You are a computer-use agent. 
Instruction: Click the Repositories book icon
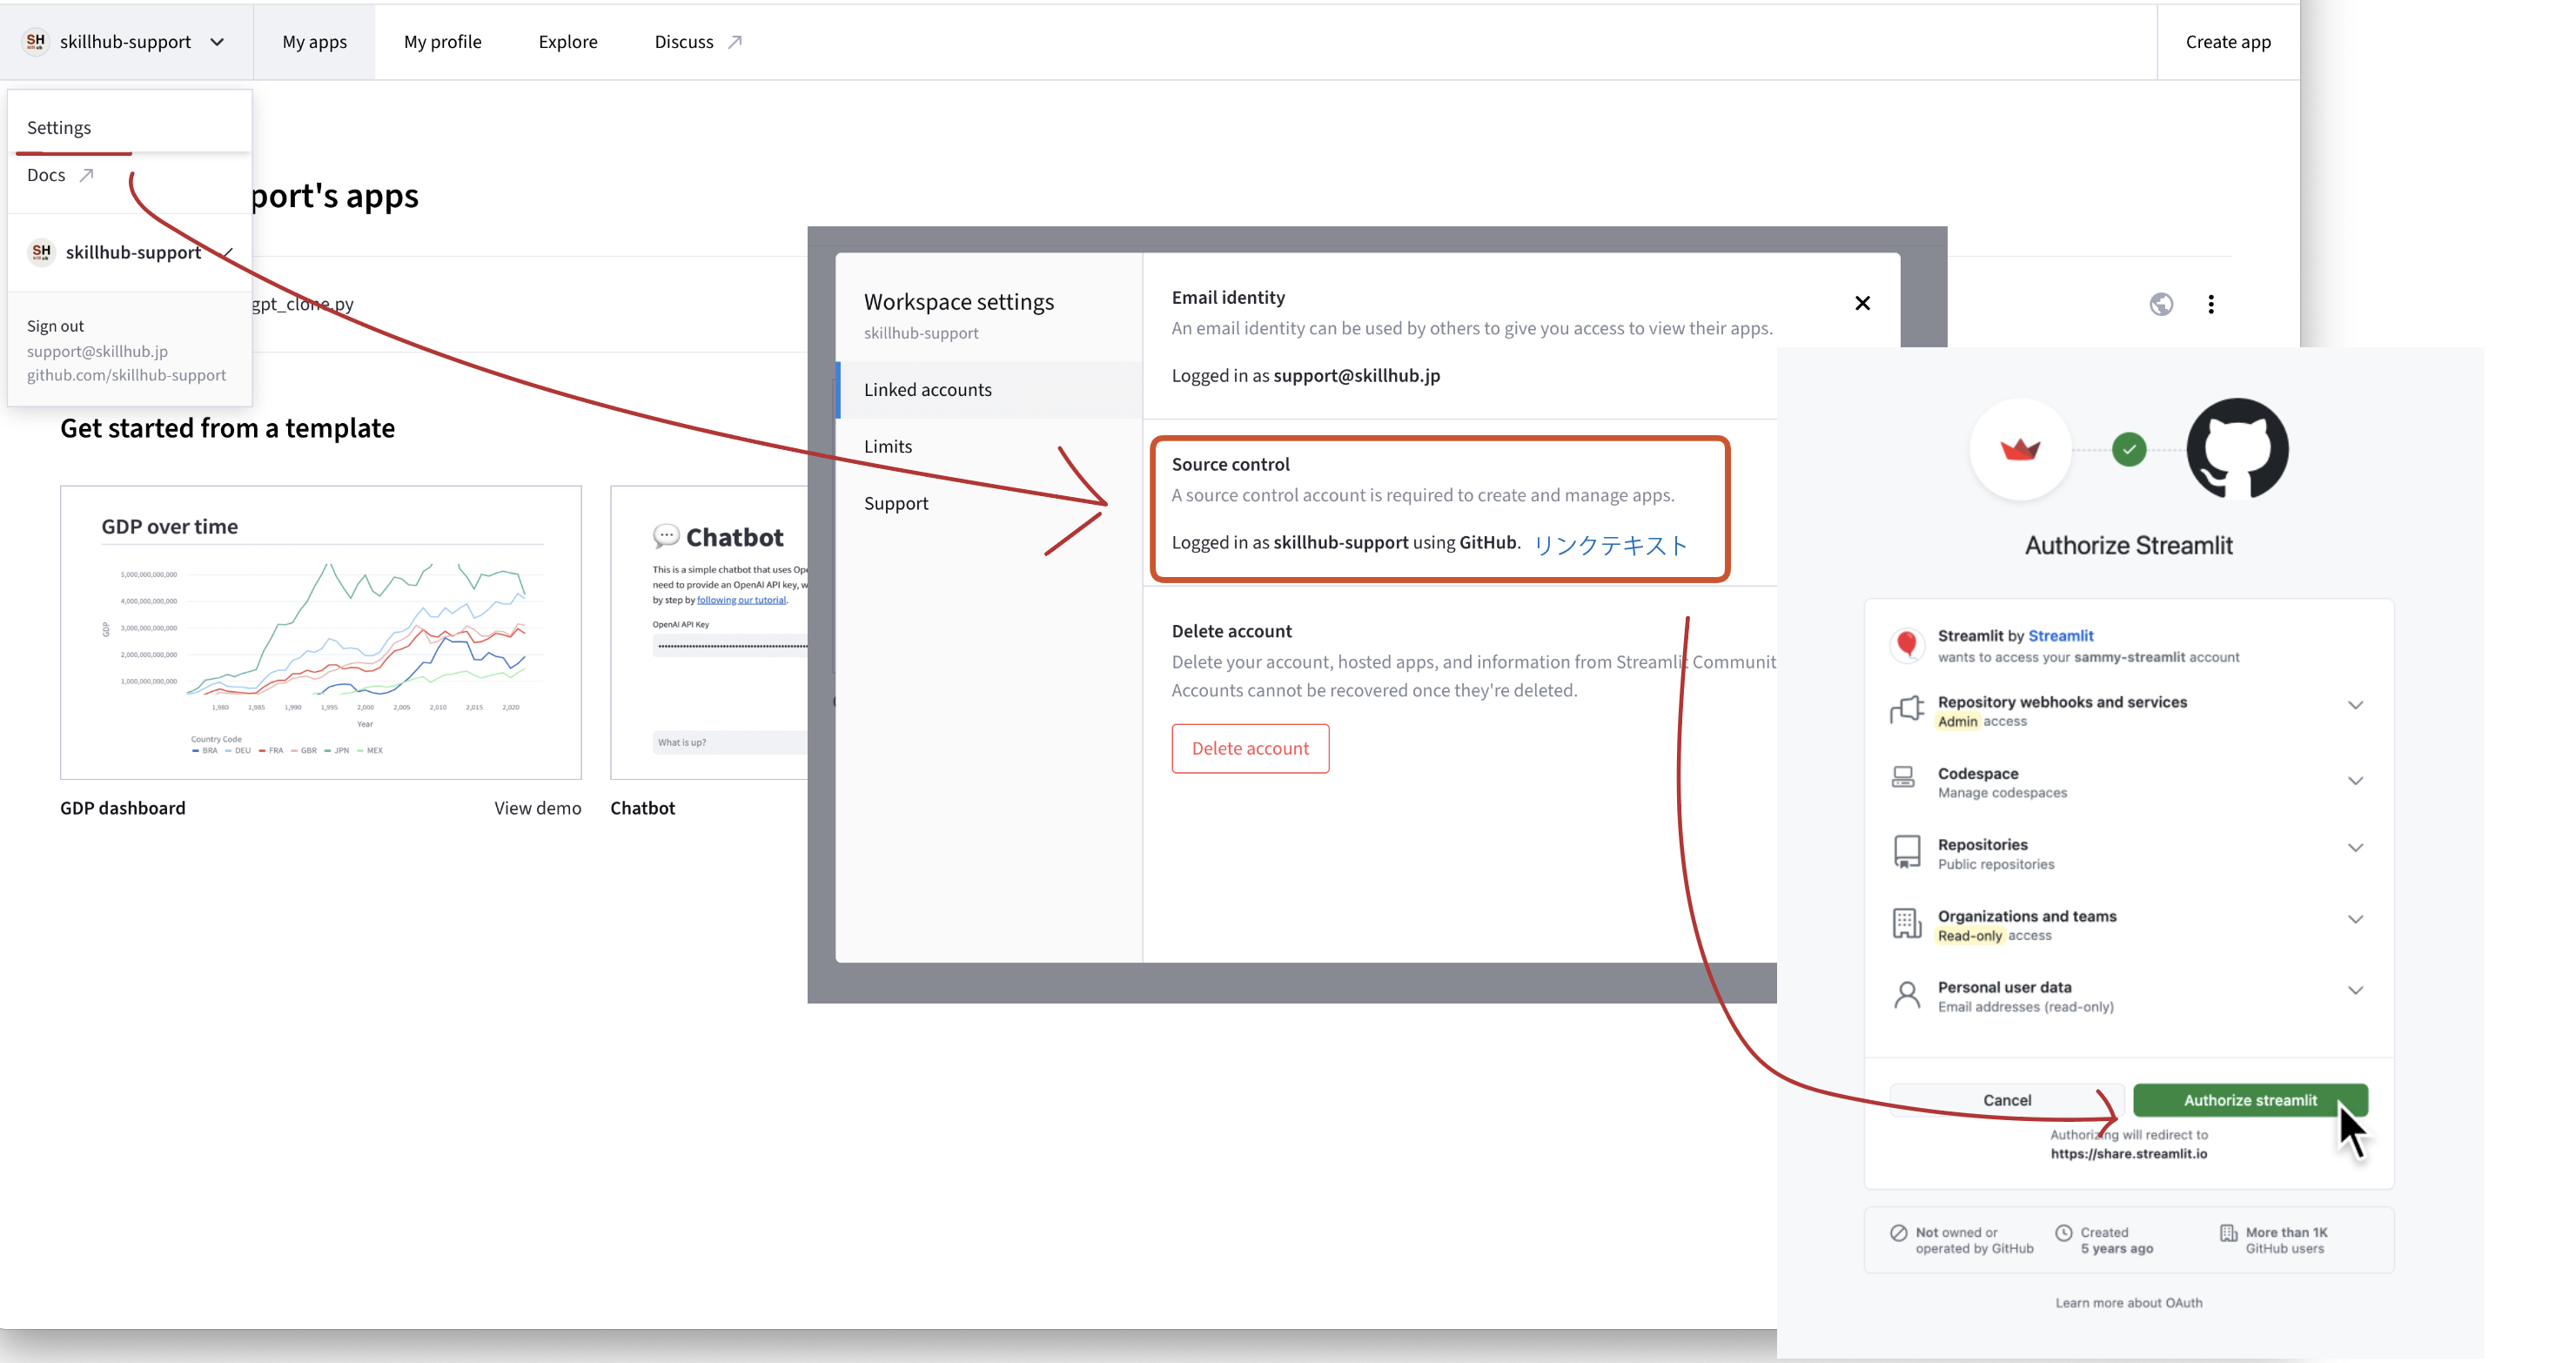click(1906, 852)
